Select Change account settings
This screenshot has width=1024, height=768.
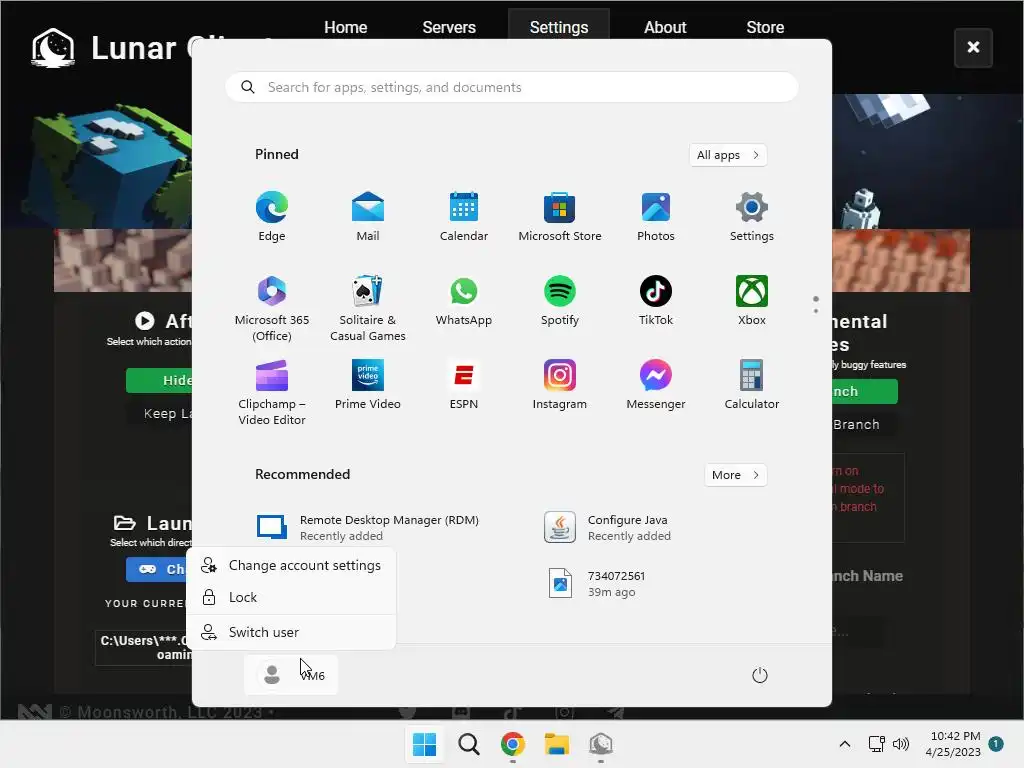coord(291,566)
